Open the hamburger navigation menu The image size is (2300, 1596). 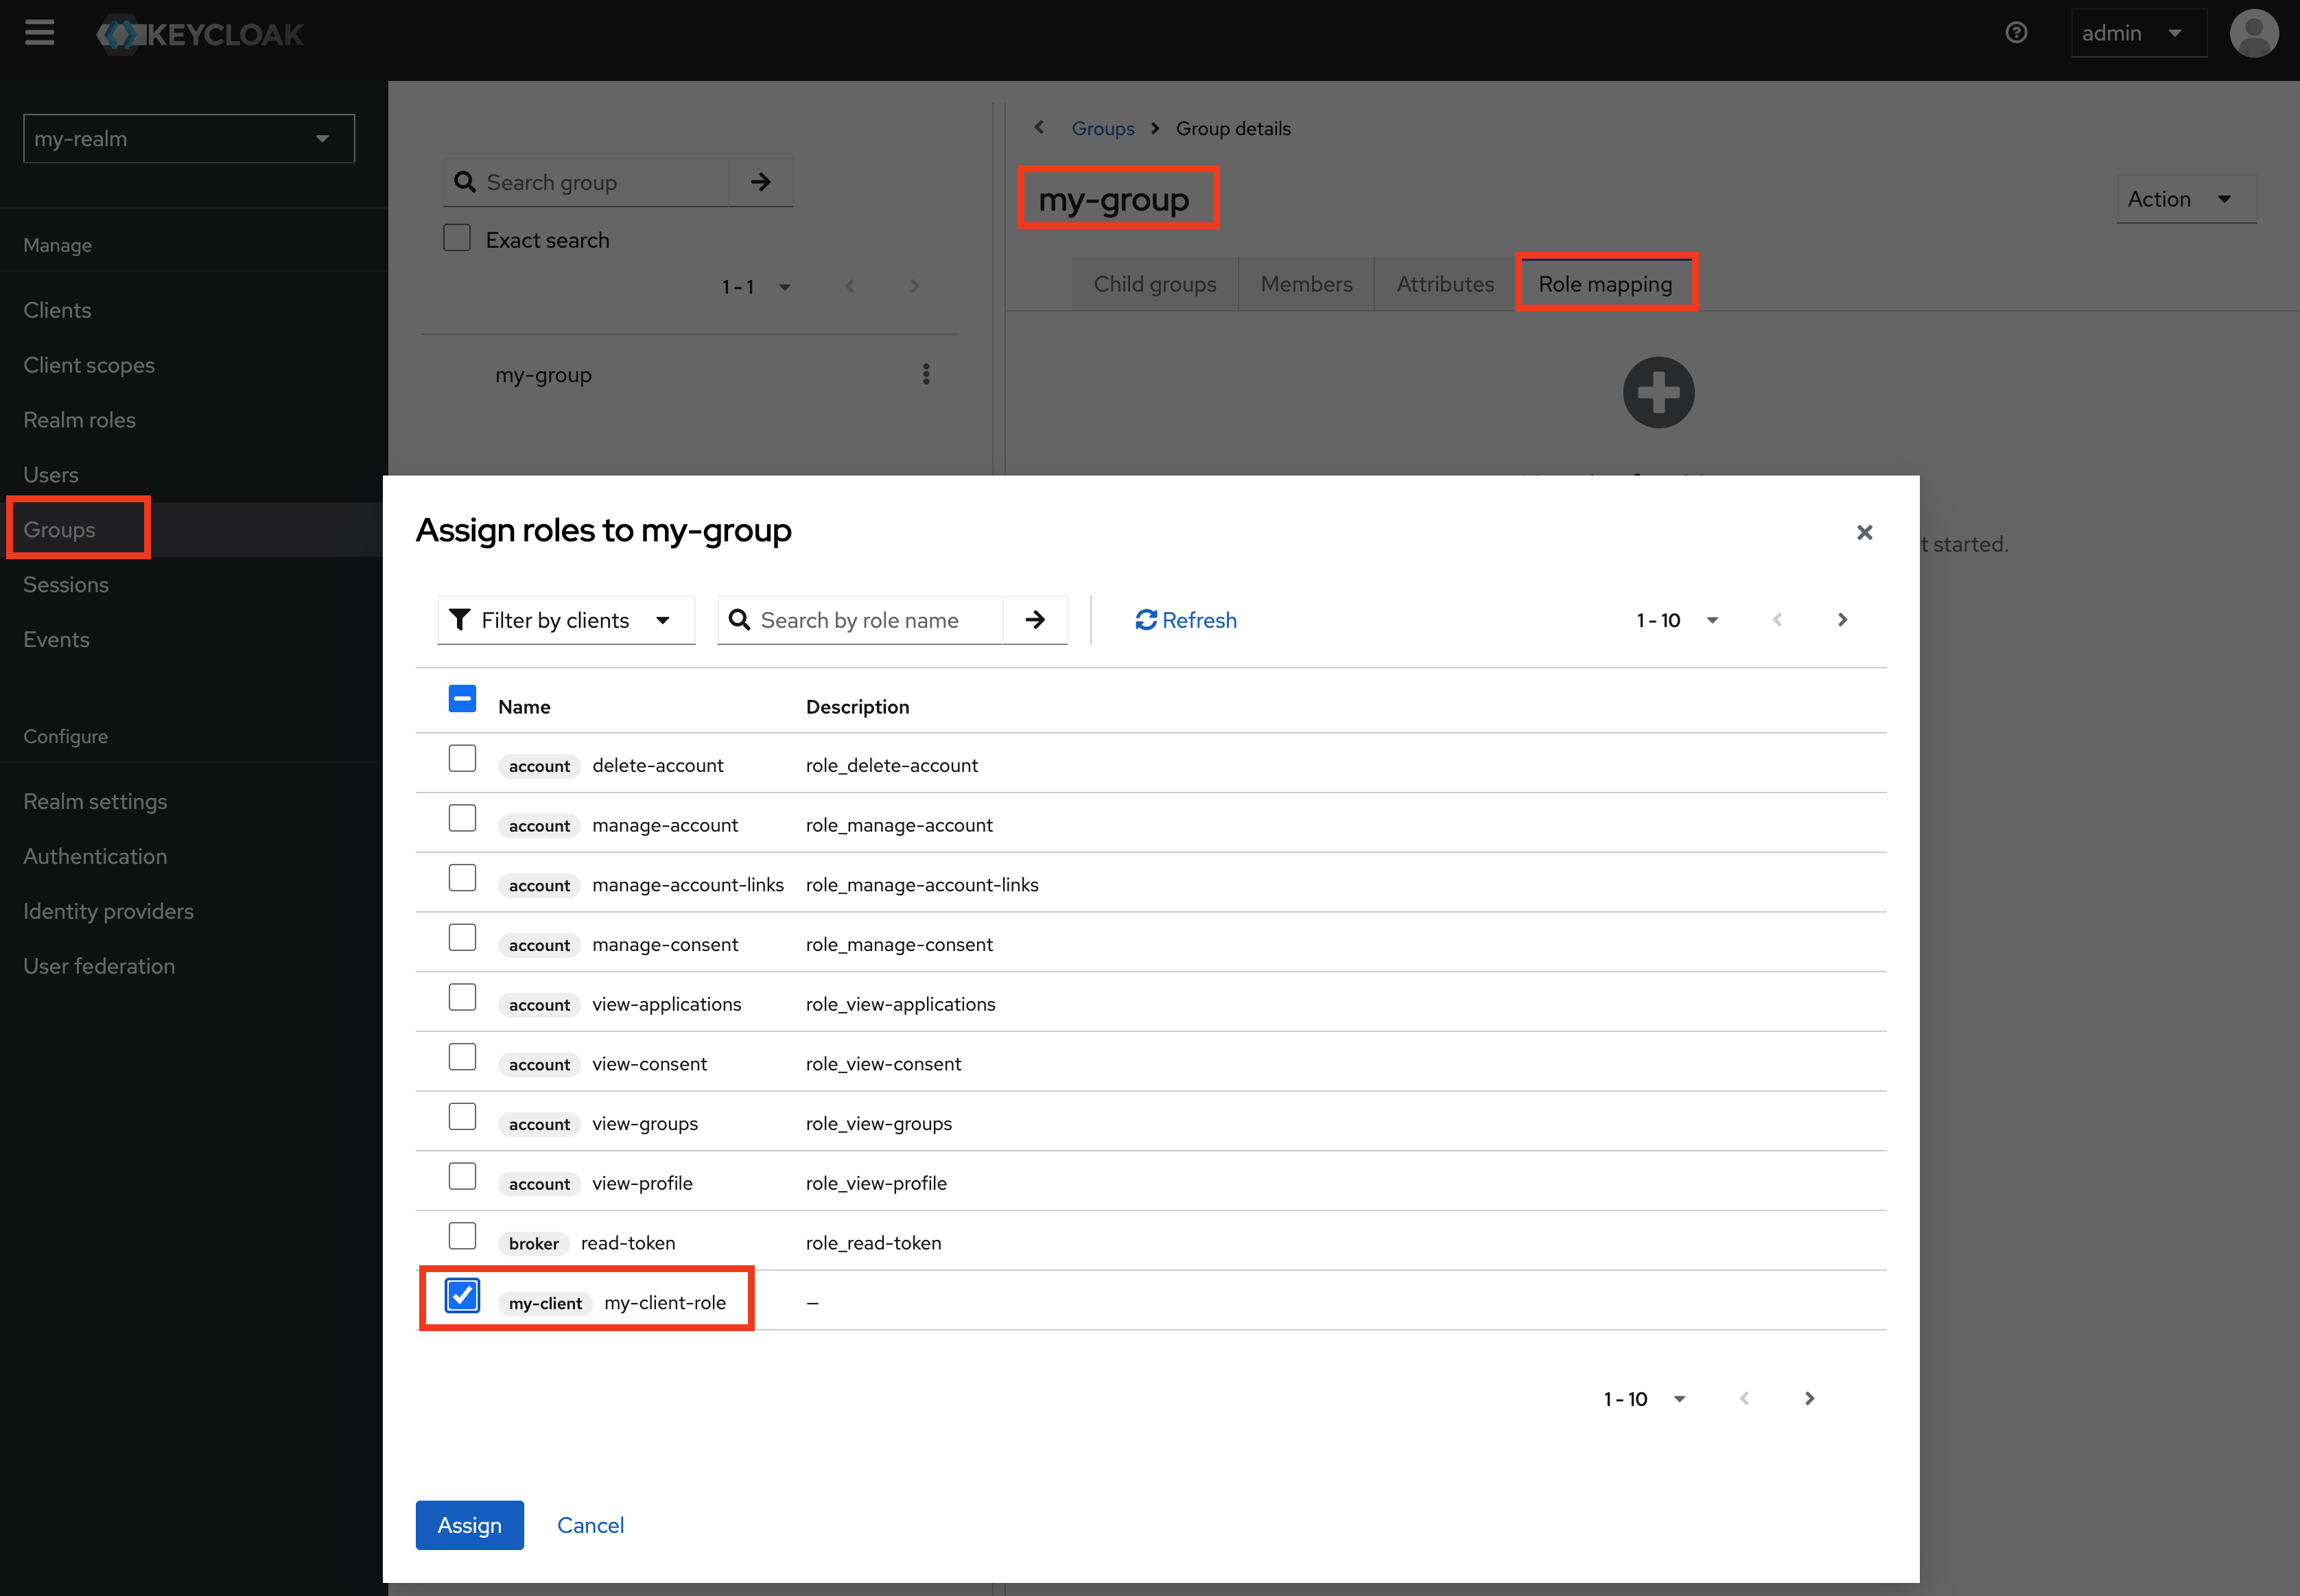tap(40, 33)
